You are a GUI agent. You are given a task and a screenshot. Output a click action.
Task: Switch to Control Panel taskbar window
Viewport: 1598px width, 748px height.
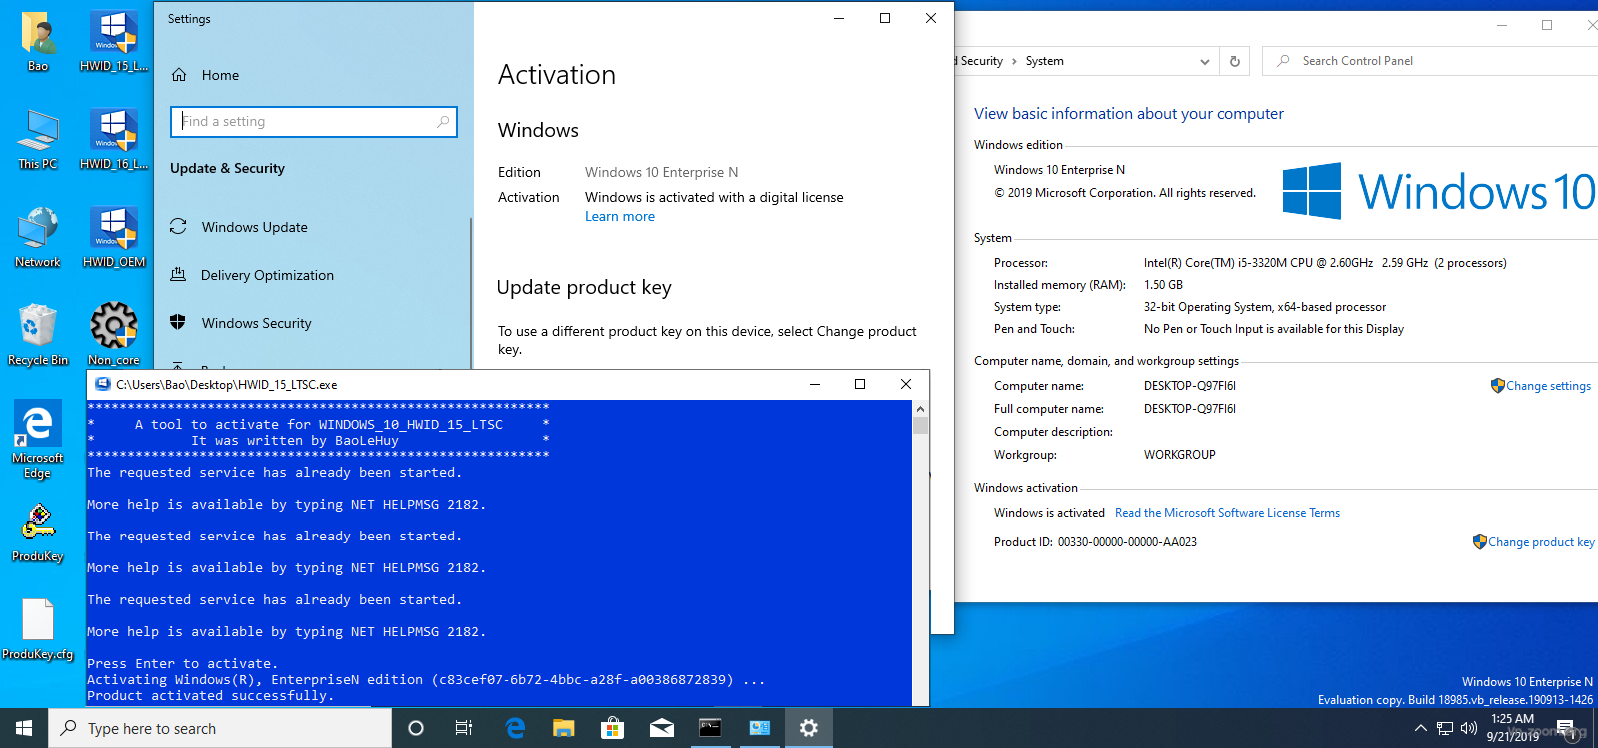(759, 728)
